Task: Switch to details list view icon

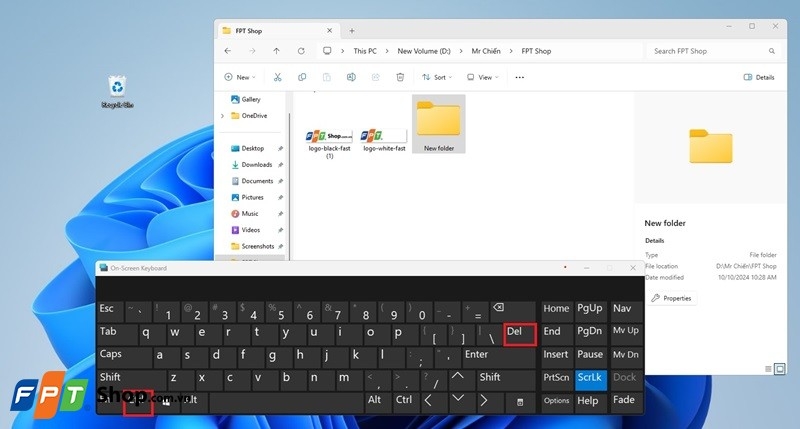Action: pyautogui.click(x=768, y=369)
